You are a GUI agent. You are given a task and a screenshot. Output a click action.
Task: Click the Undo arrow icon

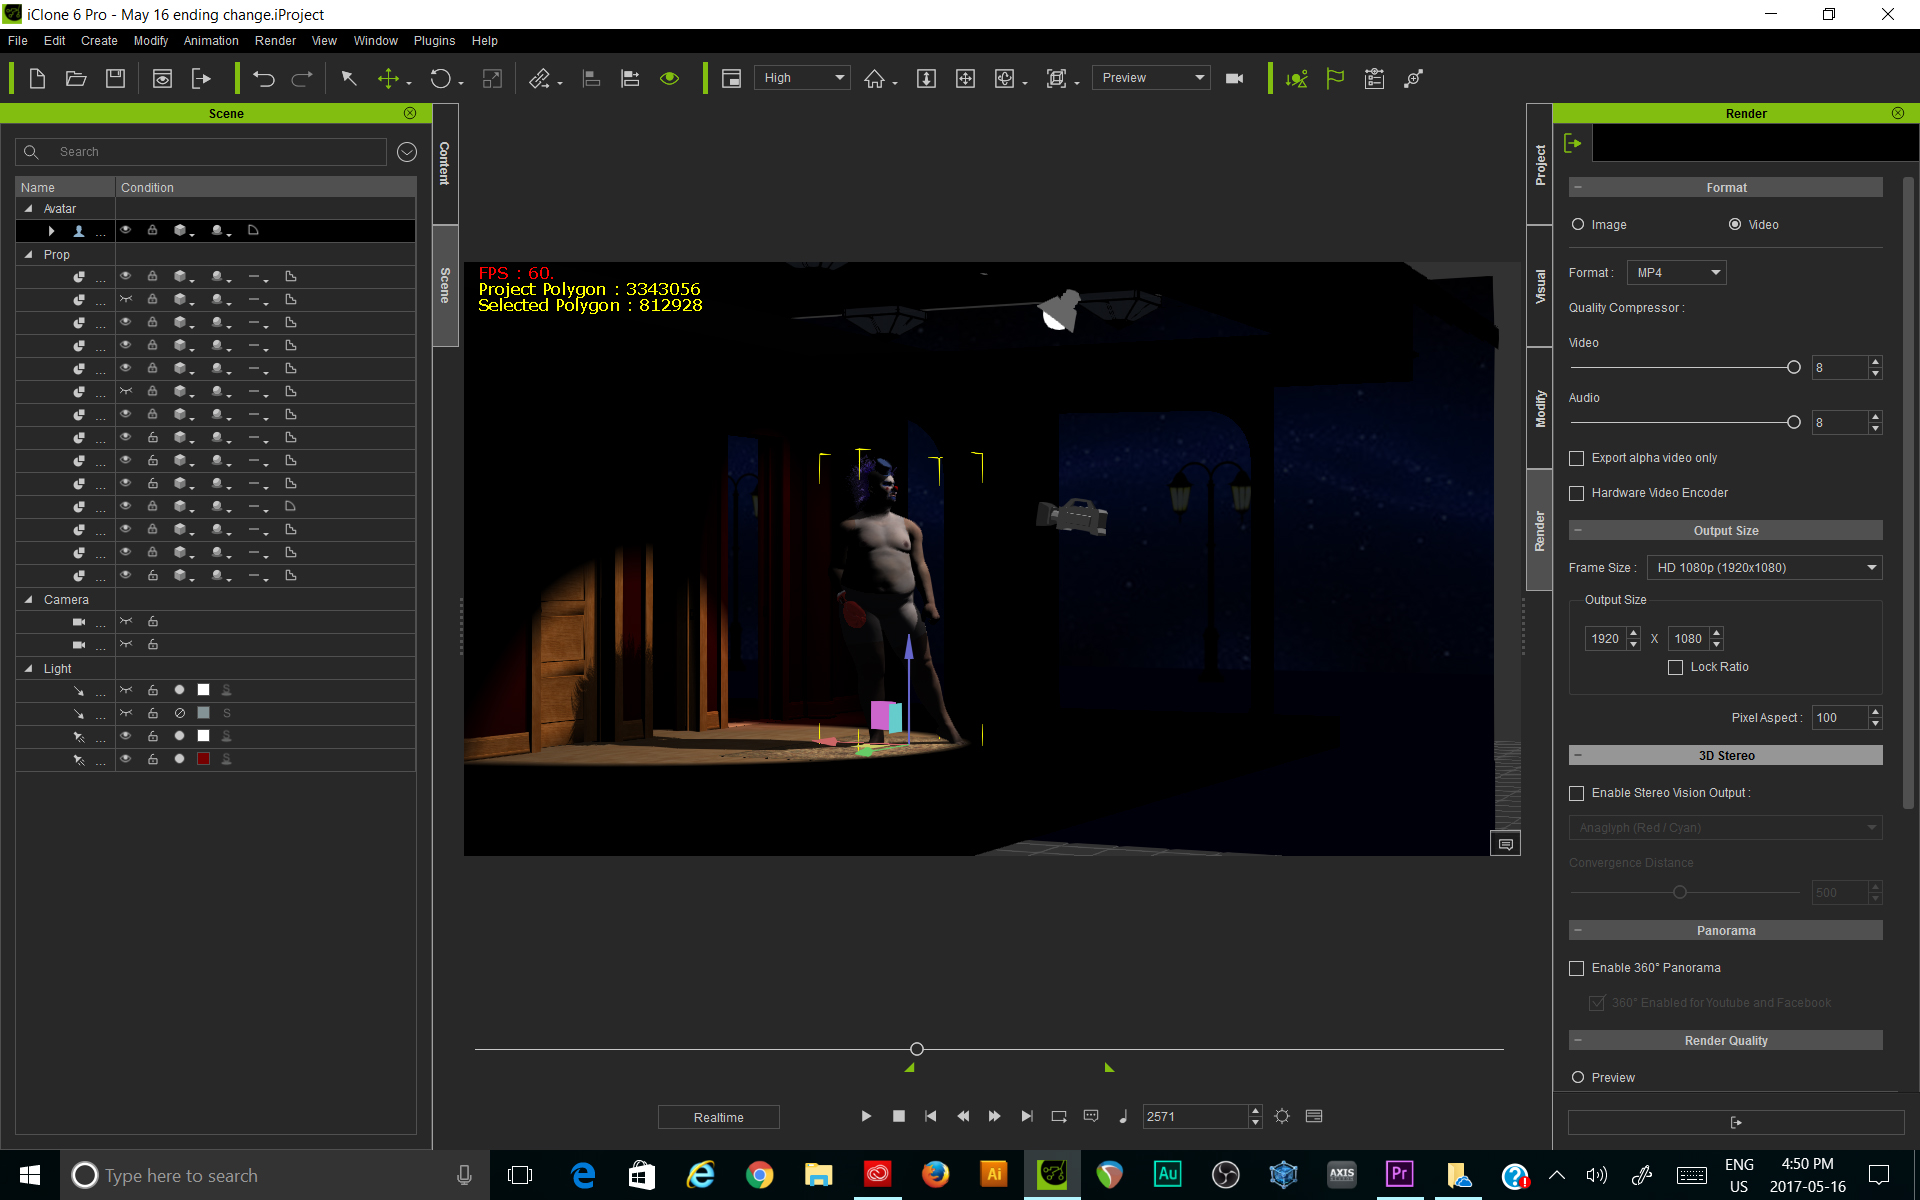[264, 78]
